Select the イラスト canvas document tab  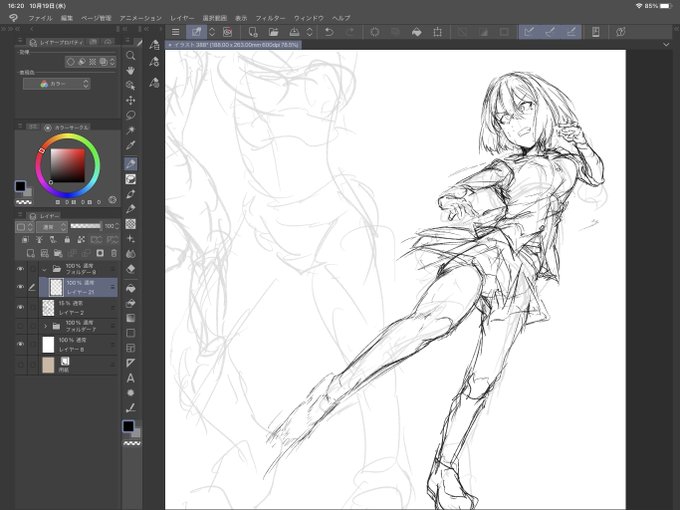point(233,45)
